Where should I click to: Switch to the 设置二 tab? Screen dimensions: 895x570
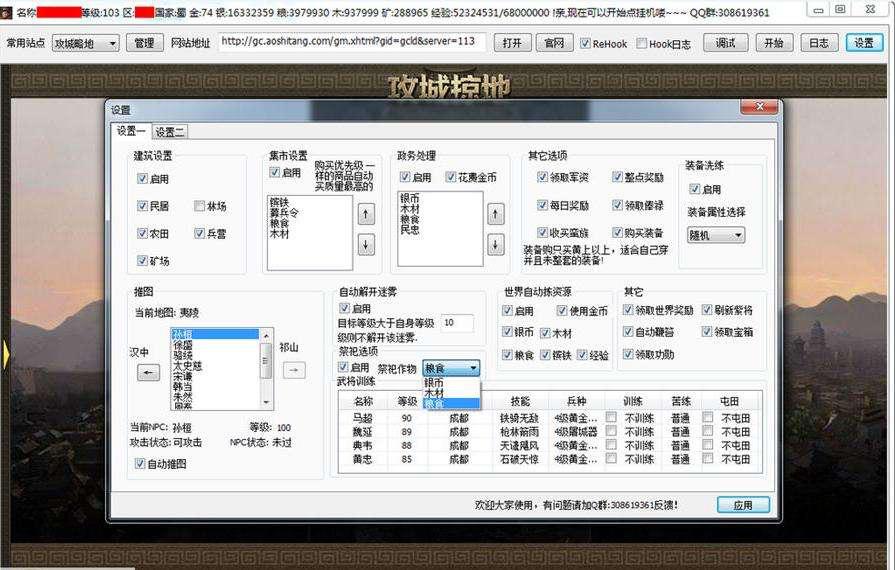click(170, 131)
